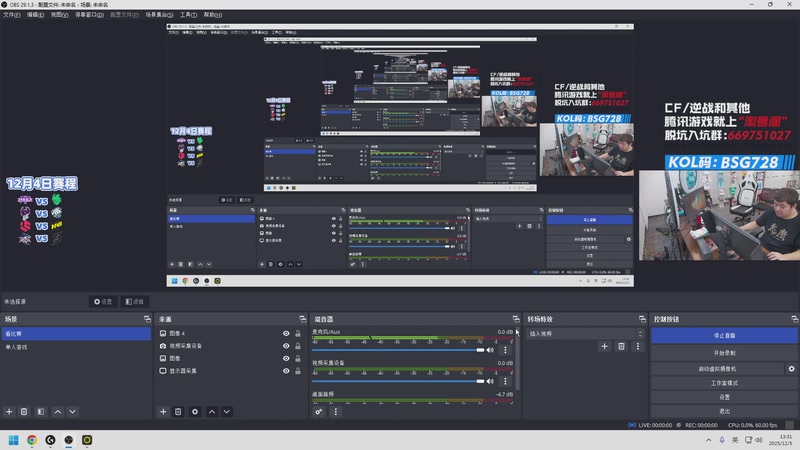This screenshot has height=450, width=800.
Task: Open the transition type dropdown 插入视频
Action: tap(585, 334)
